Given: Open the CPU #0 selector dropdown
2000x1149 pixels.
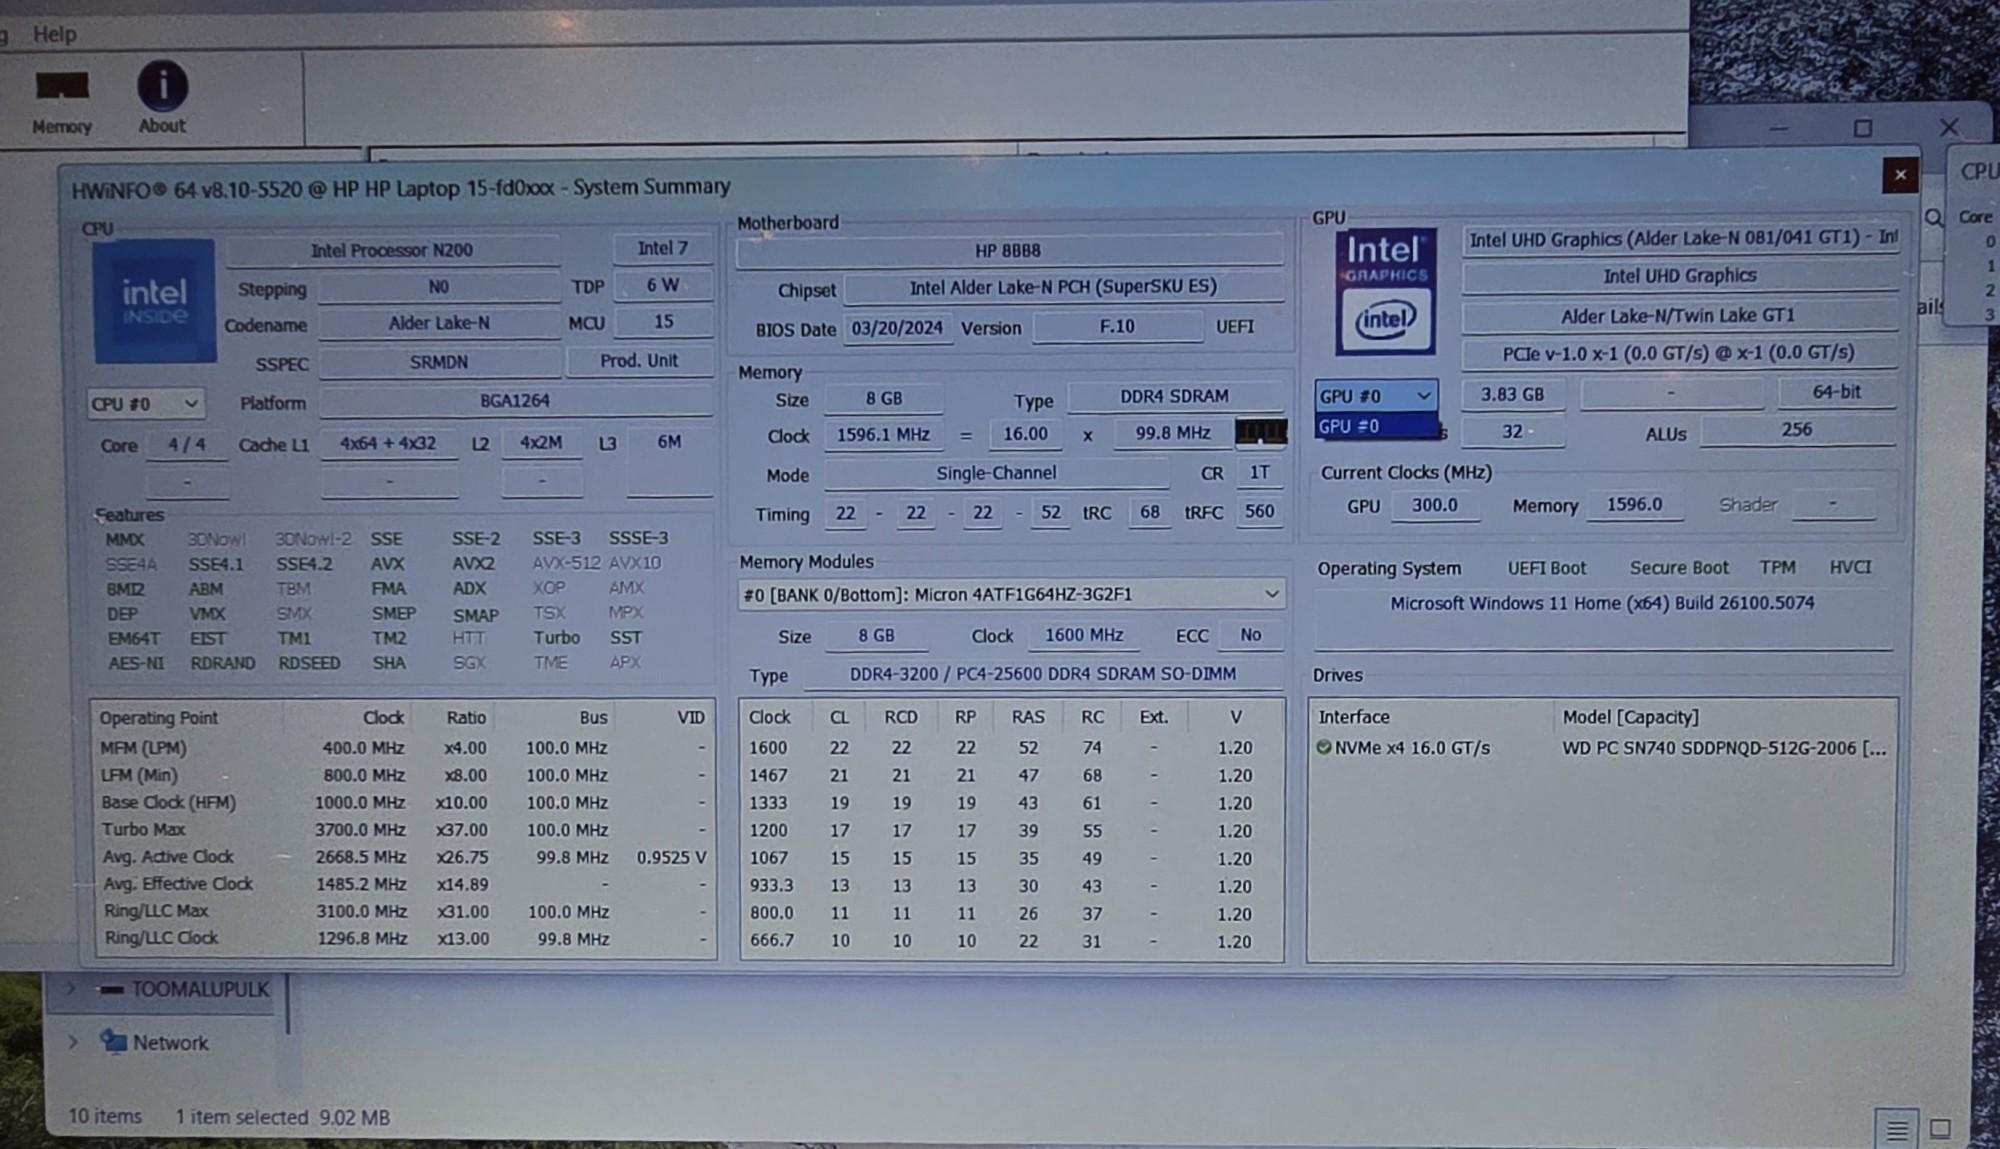Looking at the screenshot, I should pos(146,404).
